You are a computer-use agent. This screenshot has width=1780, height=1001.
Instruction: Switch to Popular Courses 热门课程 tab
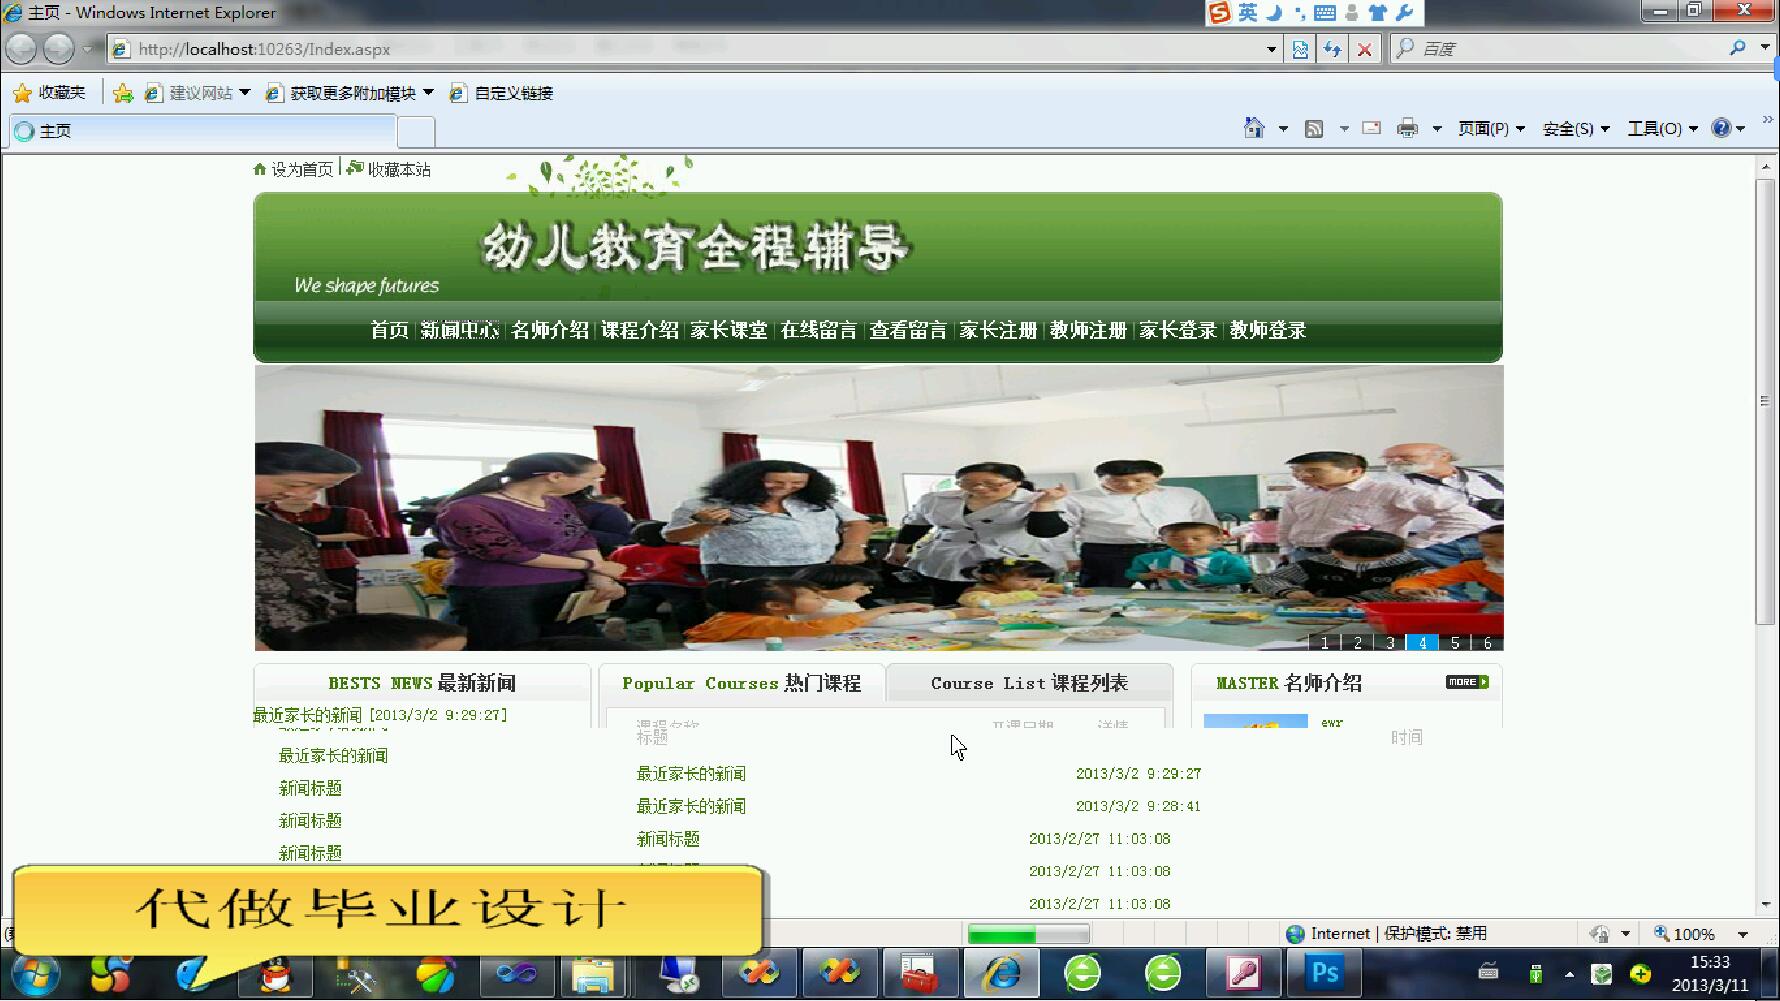(741, 683)
